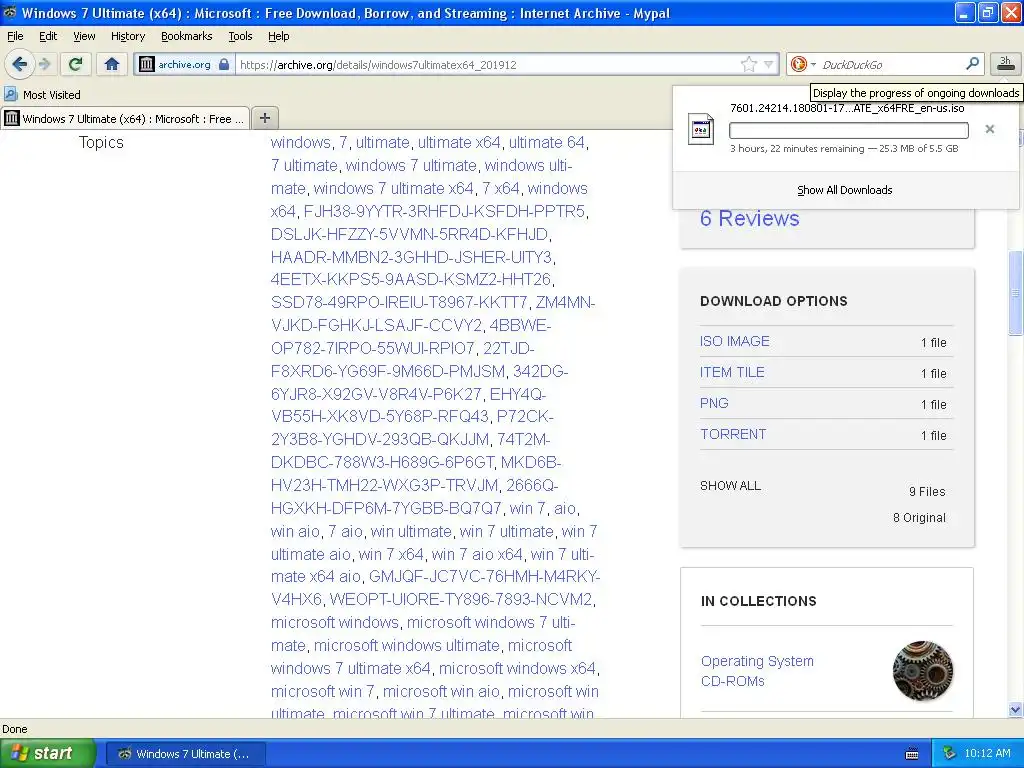
Task: Click the '8 Original' text
Action: click(x=919, y=517)
